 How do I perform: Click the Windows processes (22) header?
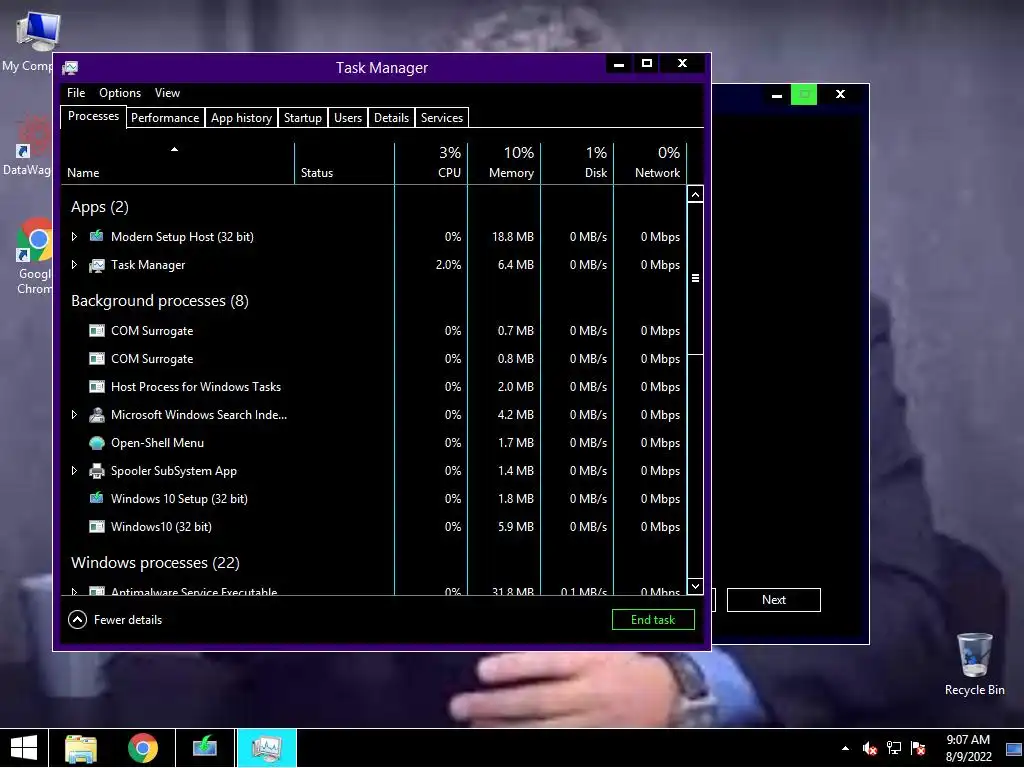pos(155,563)
